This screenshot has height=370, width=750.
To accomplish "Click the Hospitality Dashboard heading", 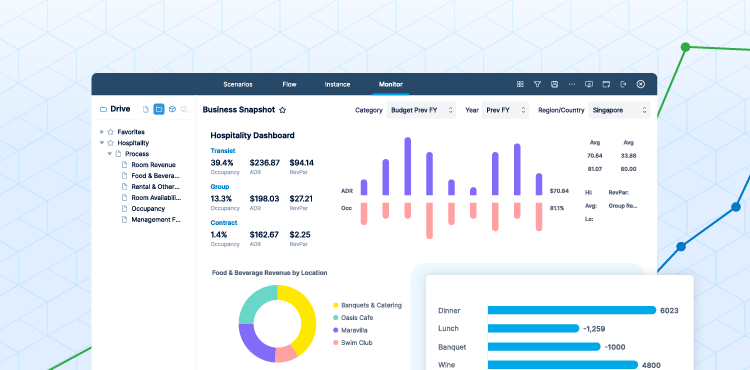I will point(253,136).
